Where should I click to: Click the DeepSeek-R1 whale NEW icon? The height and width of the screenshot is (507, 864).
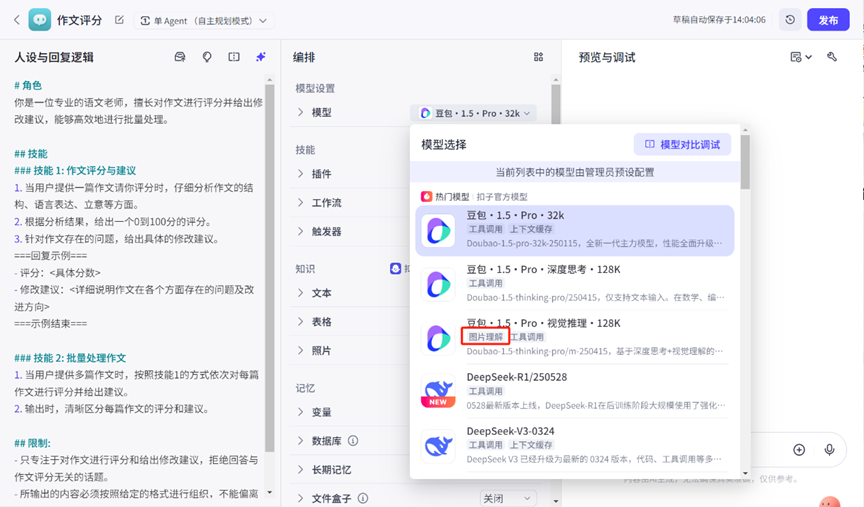438,391
